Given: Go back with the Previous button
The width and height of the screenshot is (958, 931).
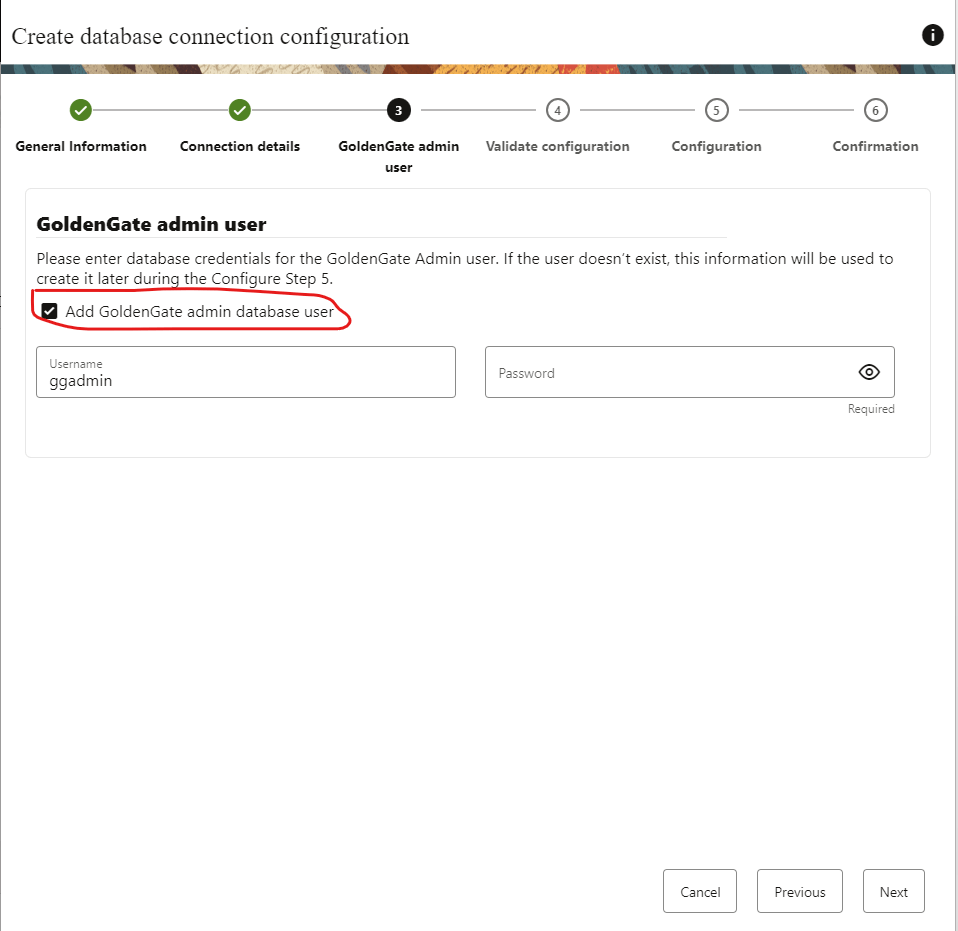Looking at the screenshot, I should (x=799, y=892).
